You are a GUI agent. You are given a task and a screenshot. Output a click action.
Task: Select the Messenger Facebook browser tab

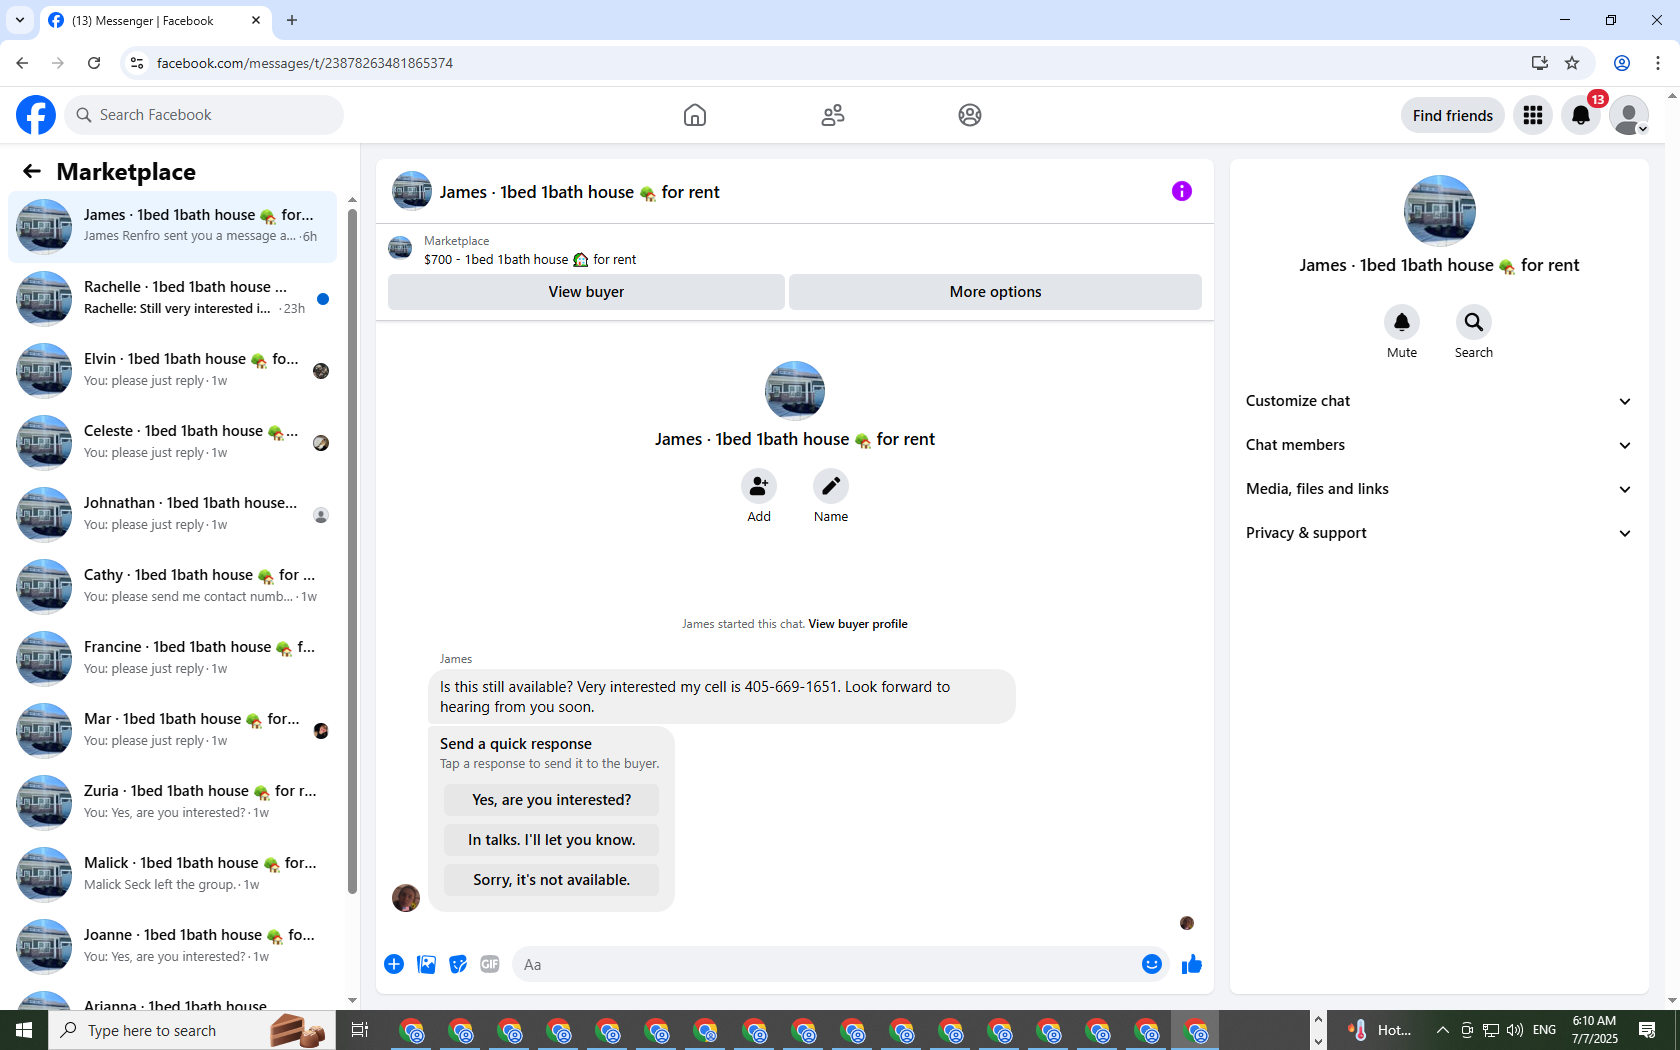155,20
